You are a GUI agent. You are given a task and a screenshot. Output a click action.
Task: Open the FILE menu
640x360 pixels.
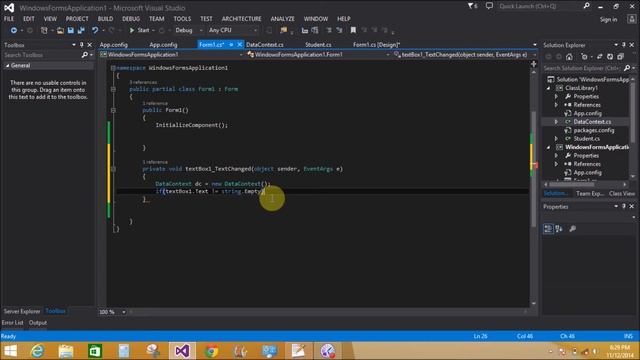tap(9, 19)
